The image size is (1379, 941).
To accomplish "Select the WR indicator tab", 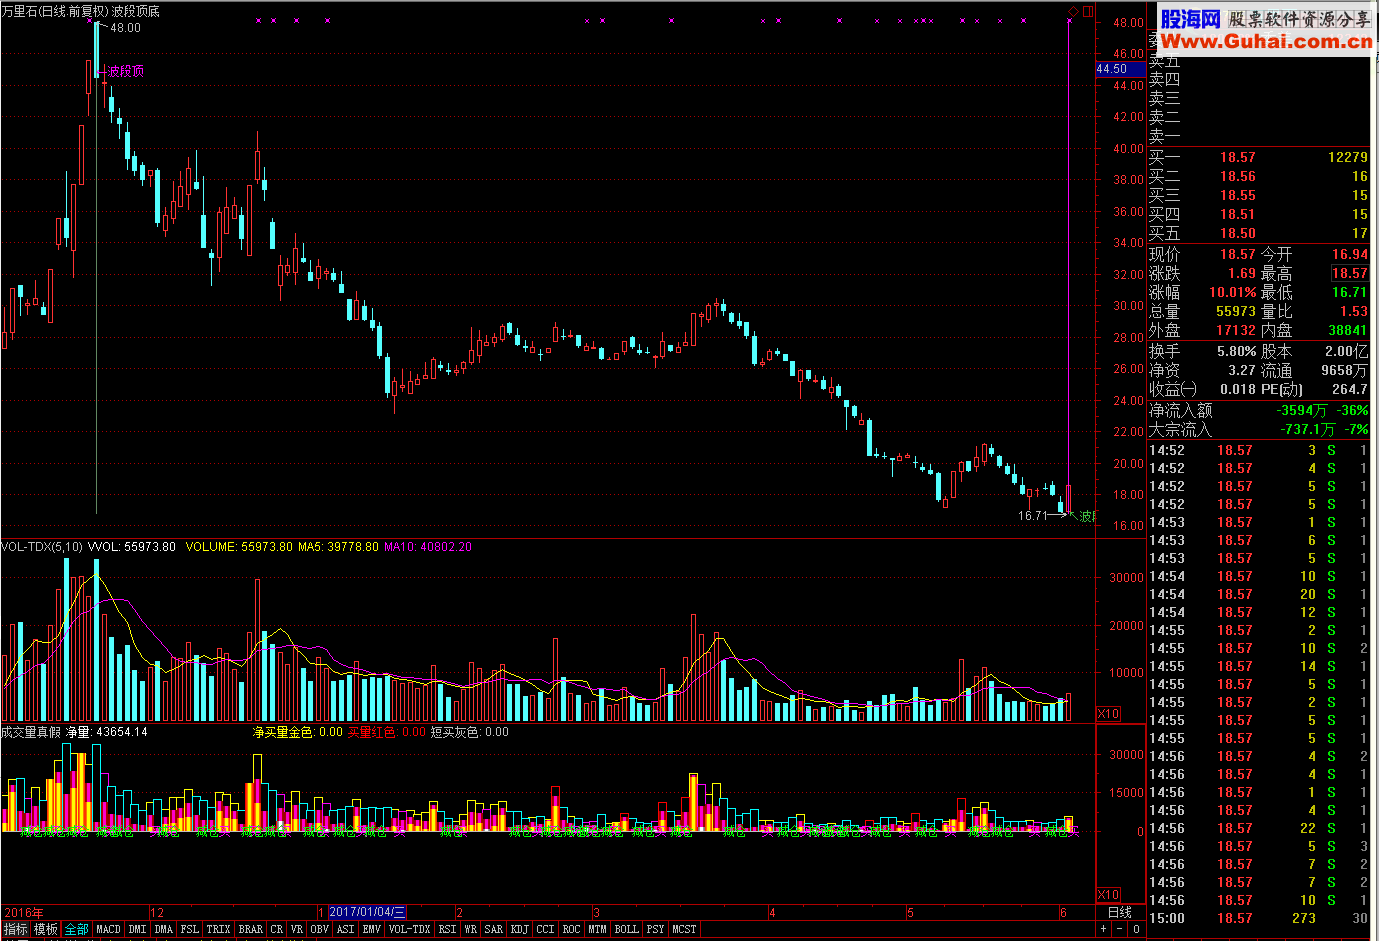I will pos(471,929).
